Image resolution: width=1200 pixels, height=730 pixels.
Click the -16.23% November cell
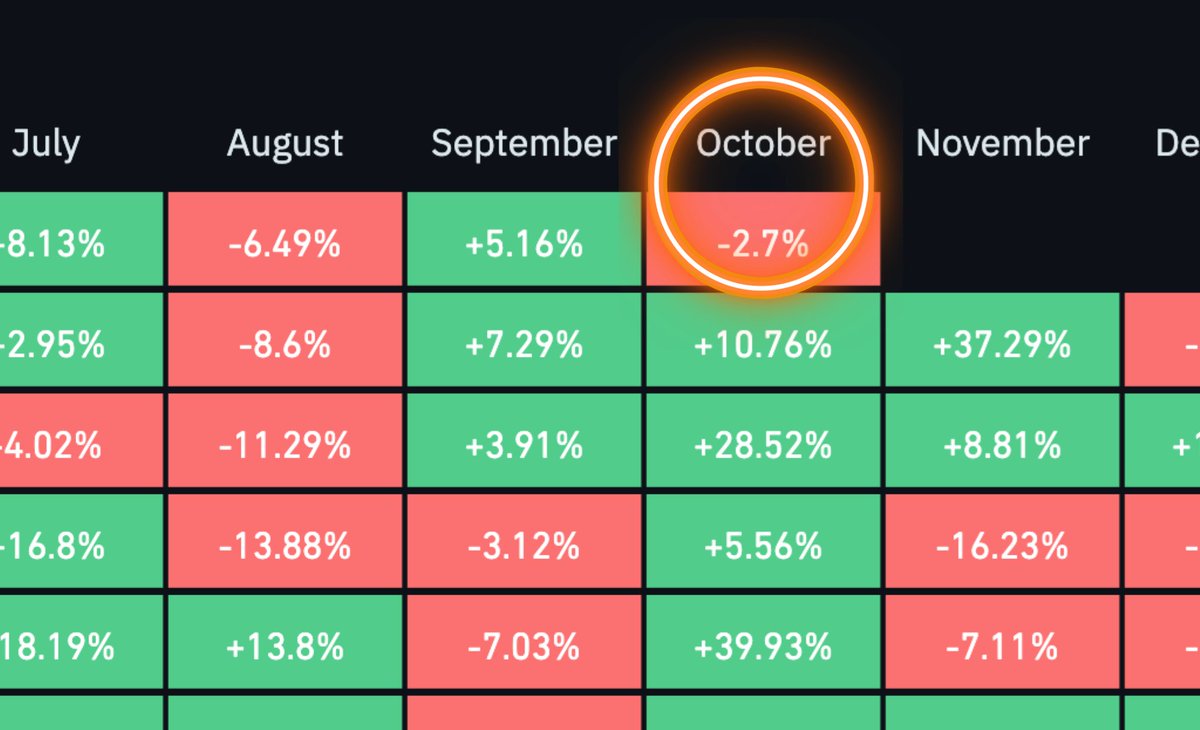click(1002, 545)
